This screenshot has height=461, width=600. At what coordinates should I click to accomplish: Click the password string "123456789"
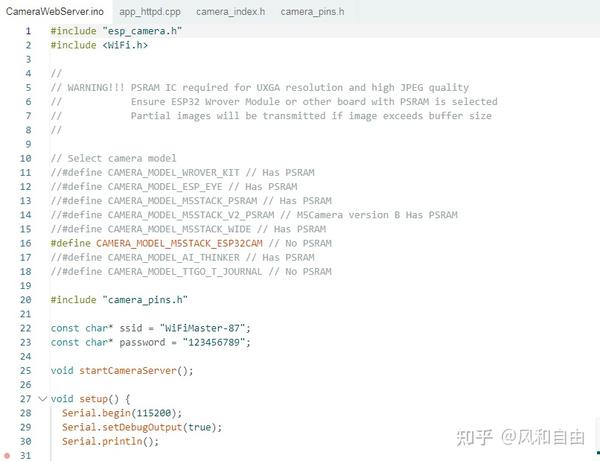click(x=214, y=342)
